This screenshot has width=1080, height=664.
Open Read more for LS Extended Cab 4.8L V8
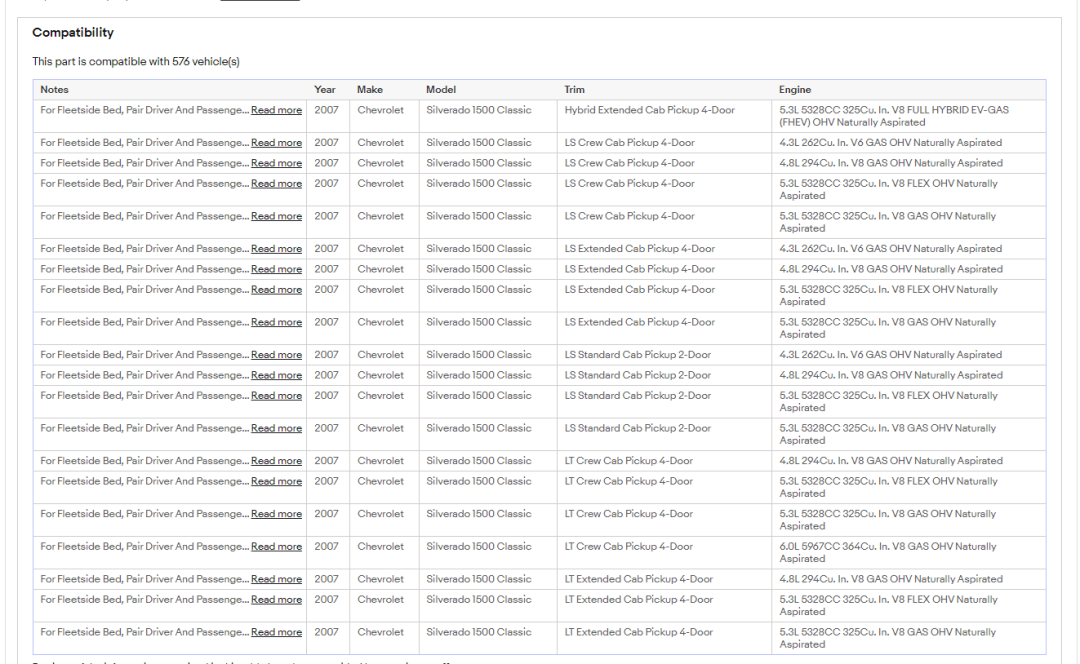click(276, 269)
